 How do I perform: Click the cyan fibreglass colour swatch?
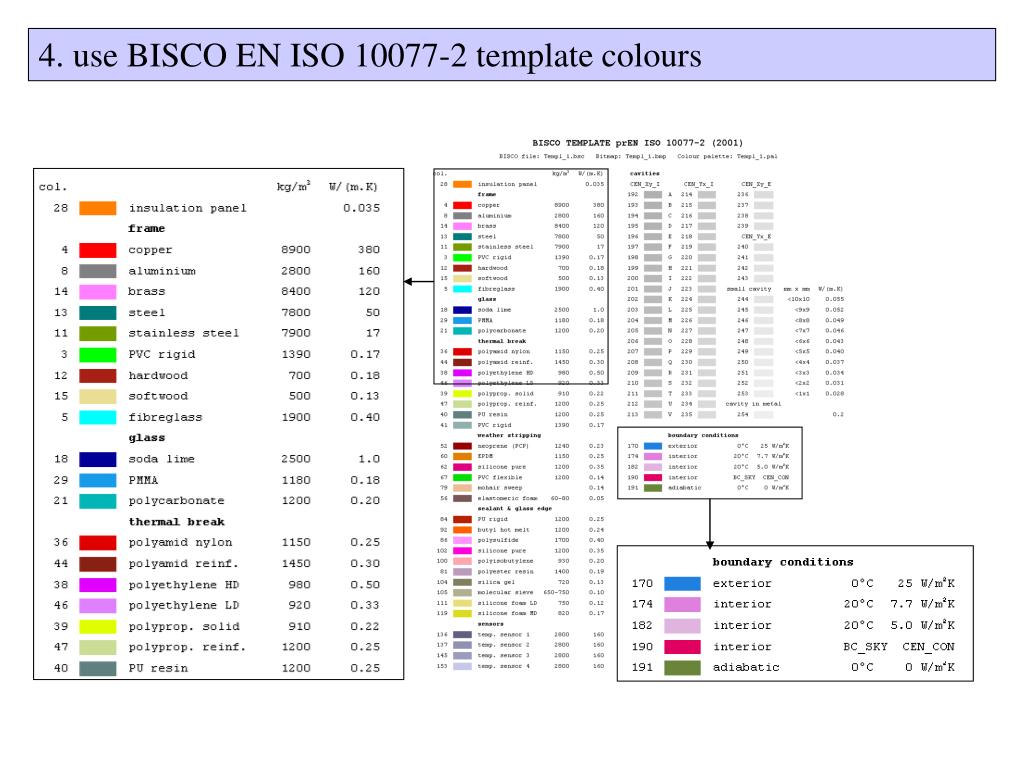pos(98,417)
